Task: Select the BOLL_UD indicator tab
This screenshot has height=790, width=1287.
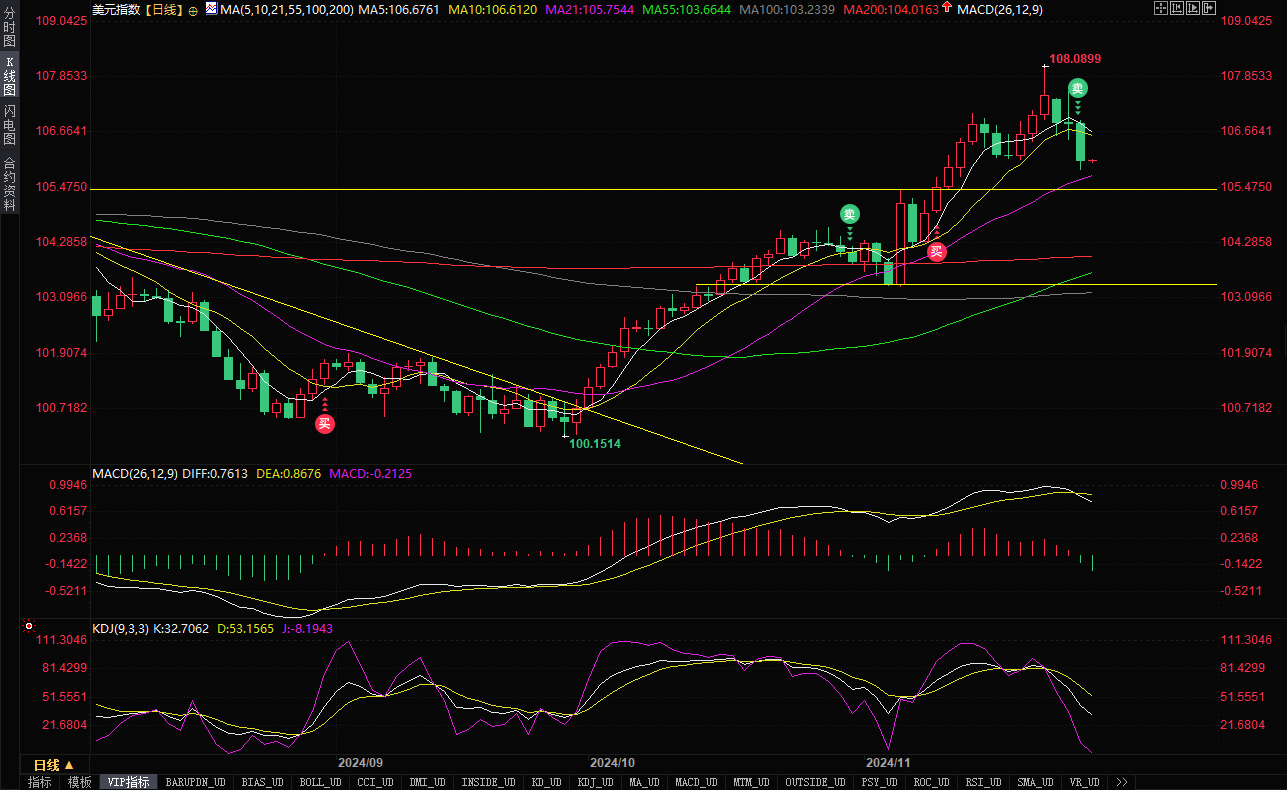Action: (321, 782)
